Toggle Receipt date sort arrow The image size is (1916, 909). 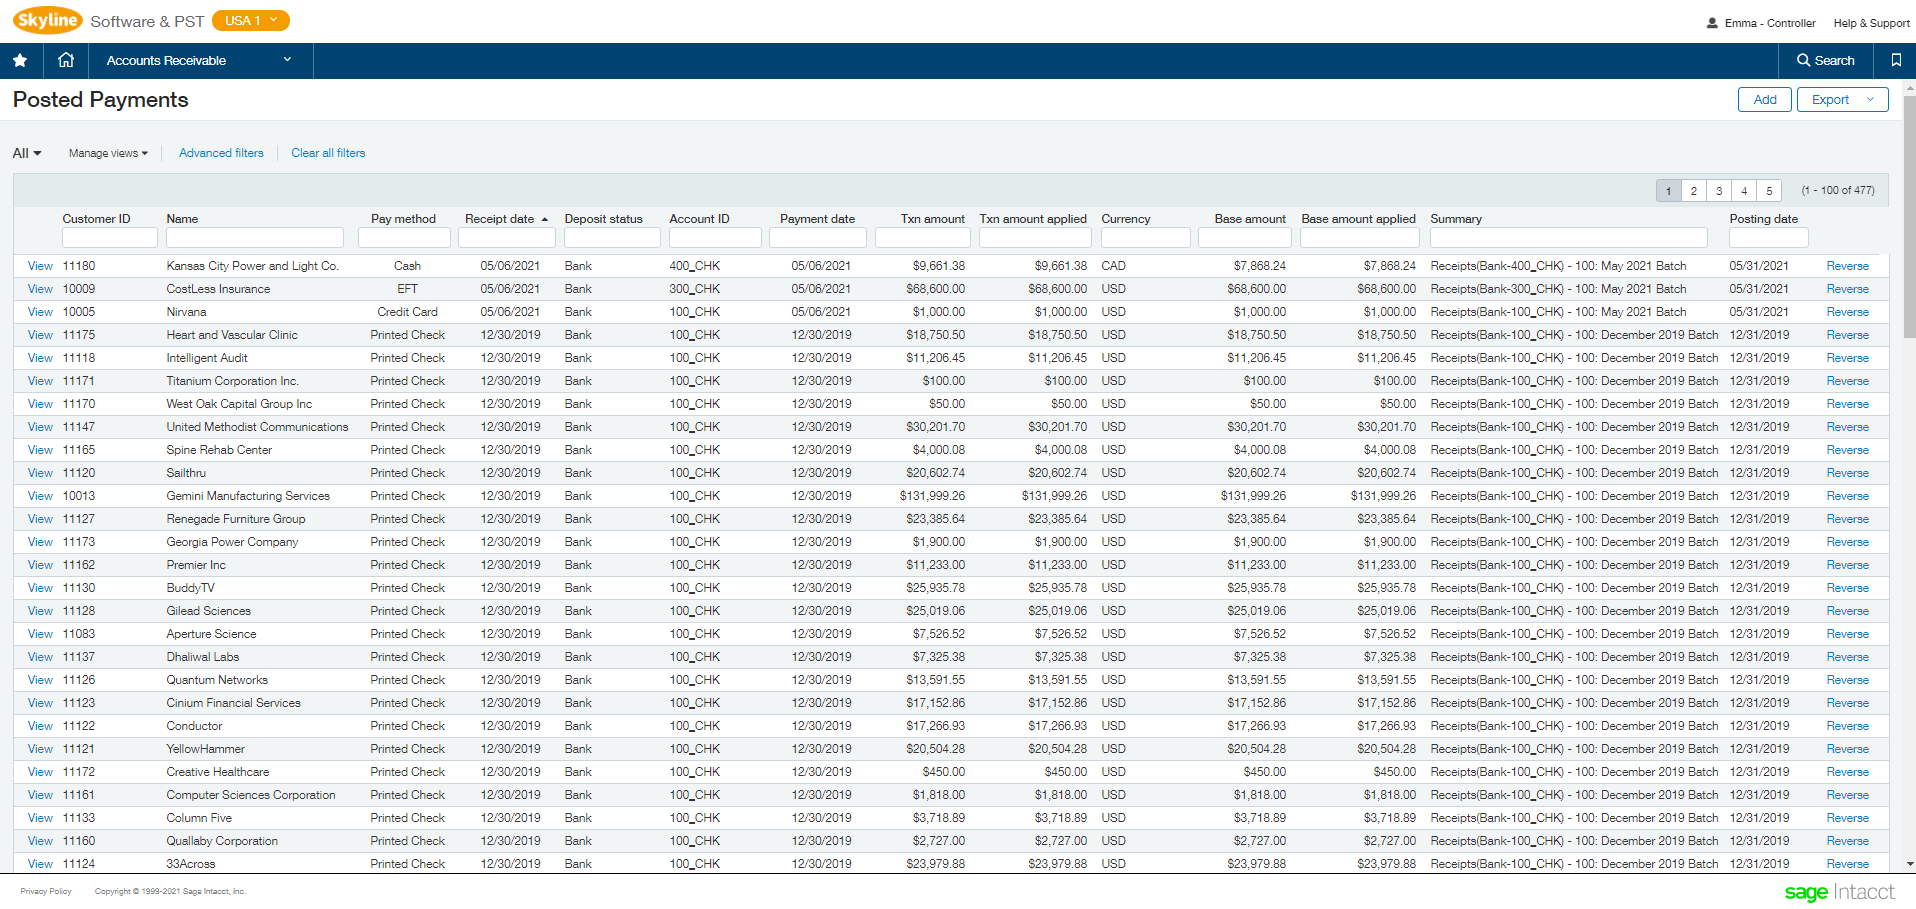545,219
